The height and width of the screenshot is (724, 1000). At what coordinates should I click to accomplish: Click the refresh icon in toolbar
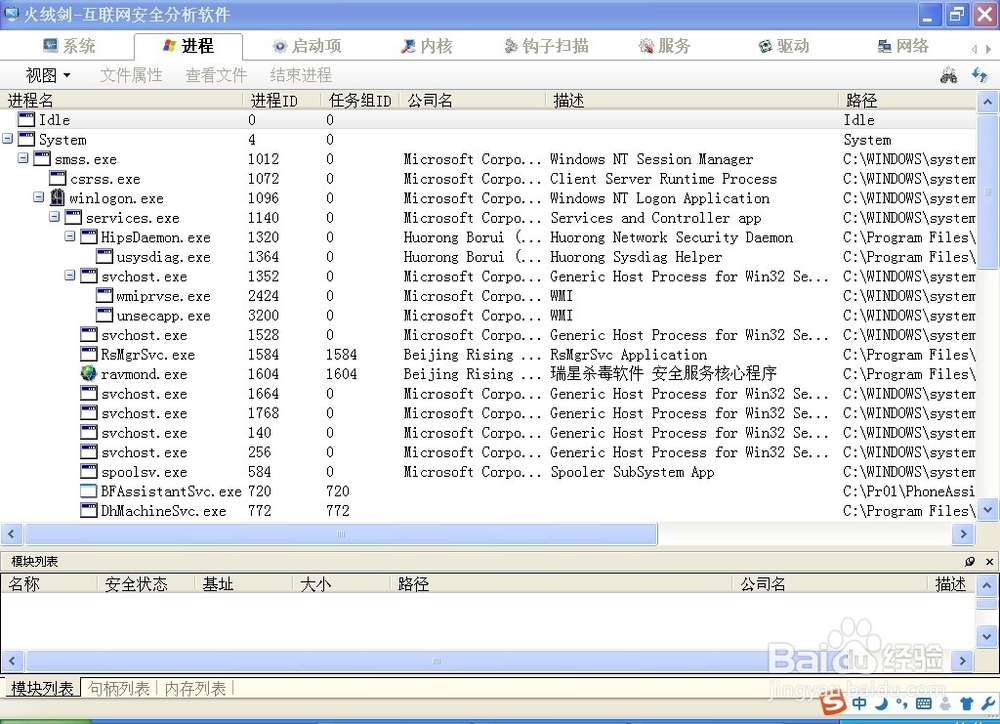pyautogui.click(x=979, y=75)
